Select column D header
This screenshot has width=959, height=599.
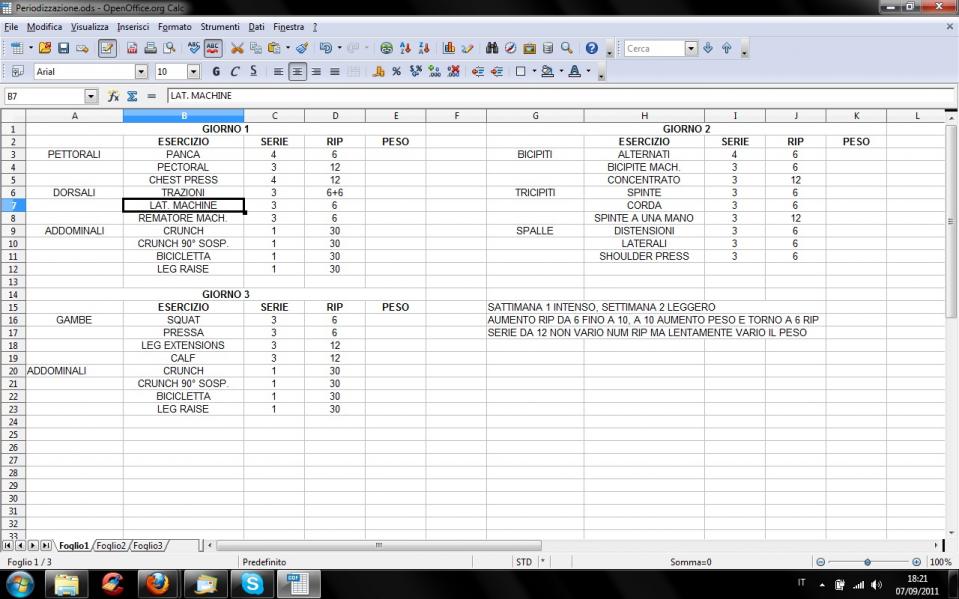pyautogui.click(x=335, y=116)
